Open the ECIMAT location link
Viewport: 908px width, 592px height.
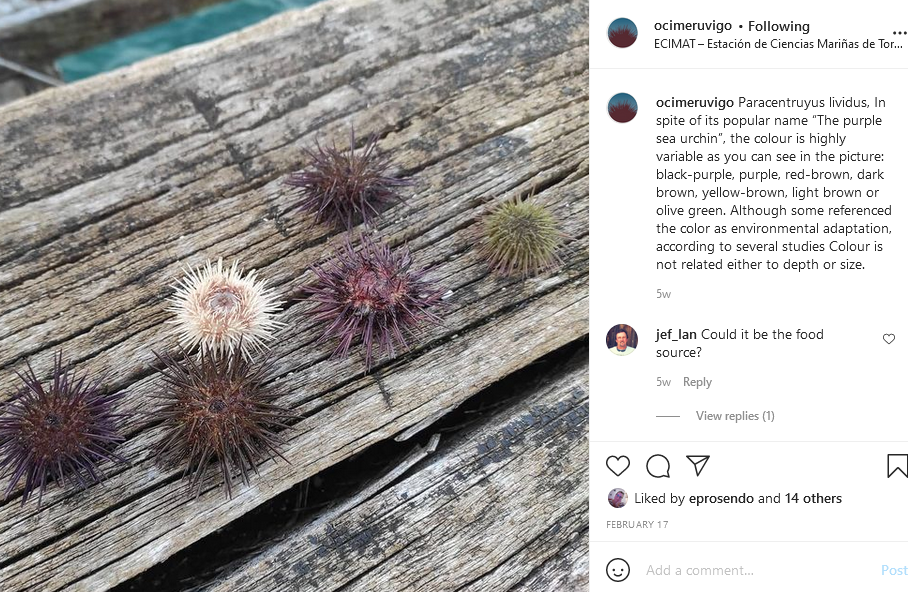[x=778, y=44]
